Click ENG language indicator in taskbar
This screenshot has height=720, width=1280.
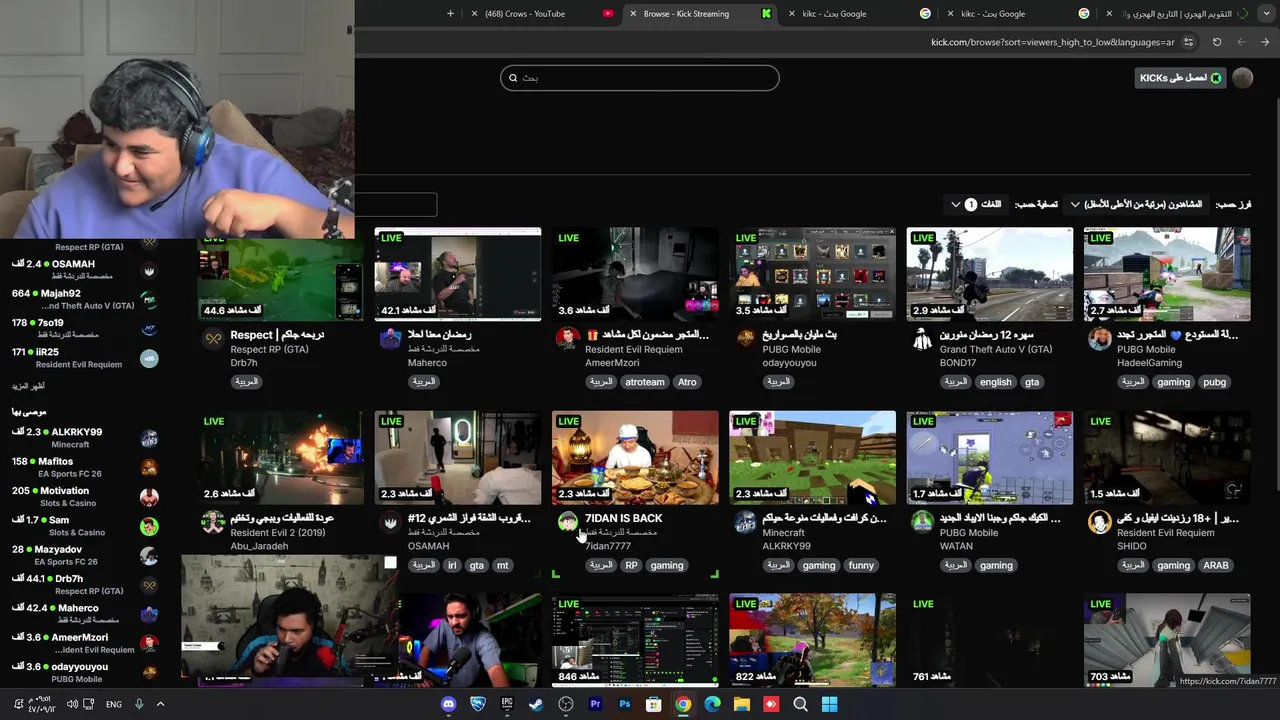click(x=114, y=704)
